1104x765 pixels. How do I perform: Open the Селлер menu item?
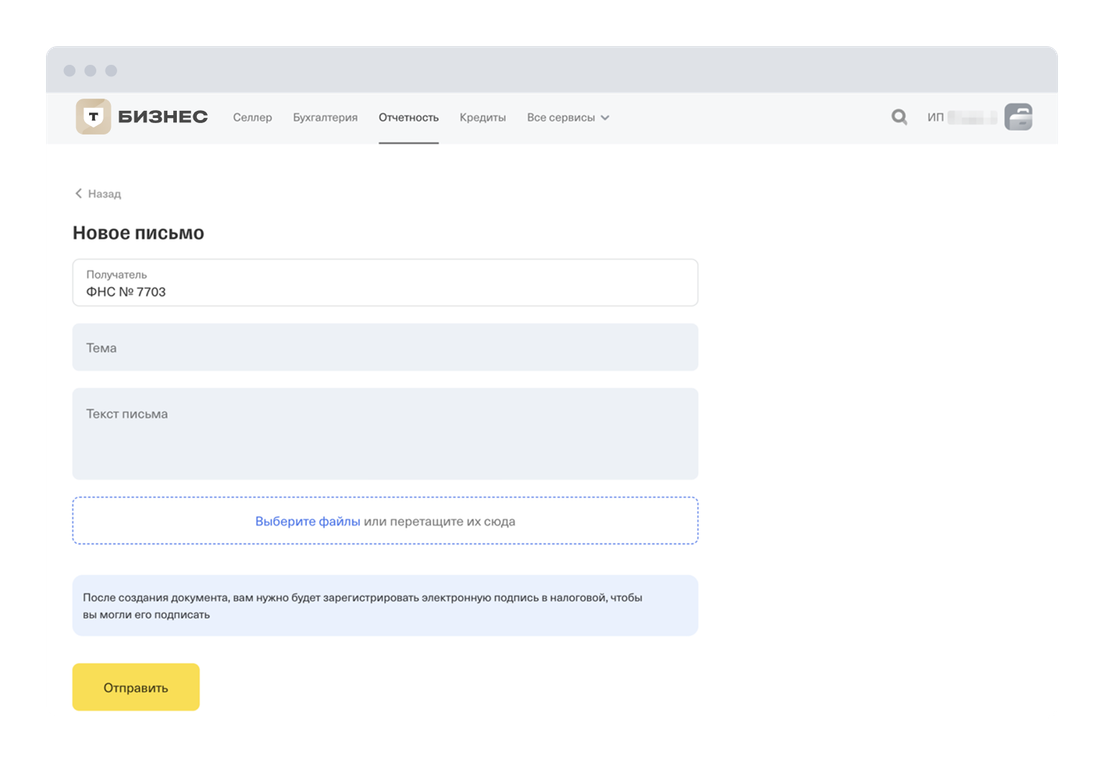click(x=252, y=117)
